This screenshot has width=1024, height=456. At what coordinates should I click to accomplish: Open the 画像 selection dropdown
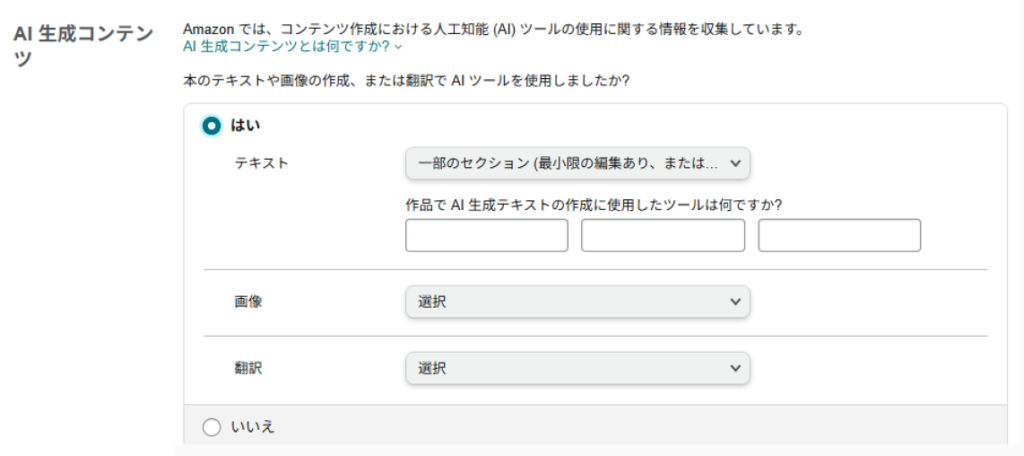tap(565, 301)
